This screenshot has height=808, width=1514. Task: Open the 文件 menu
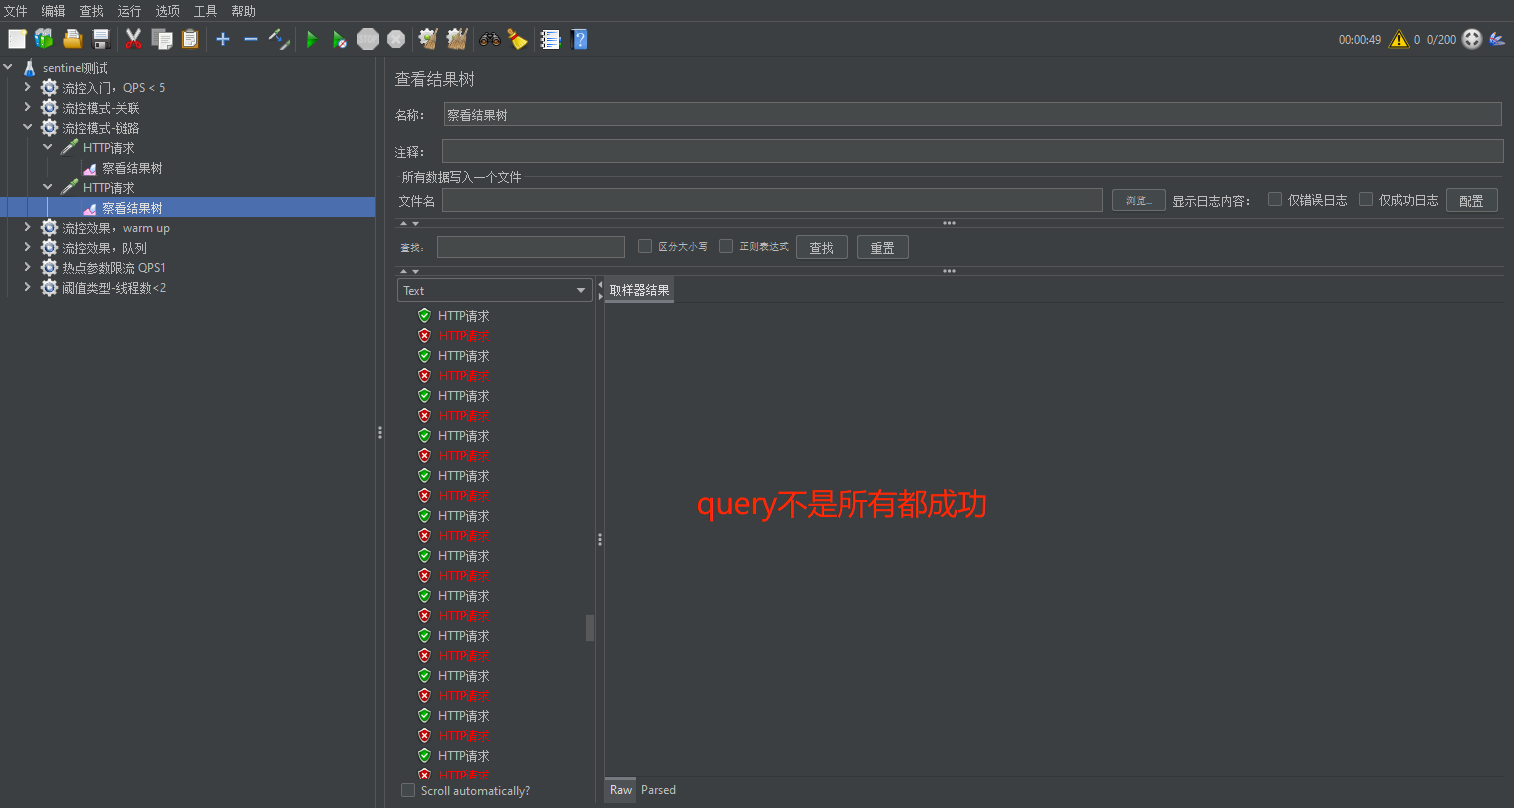pos(15,11)
